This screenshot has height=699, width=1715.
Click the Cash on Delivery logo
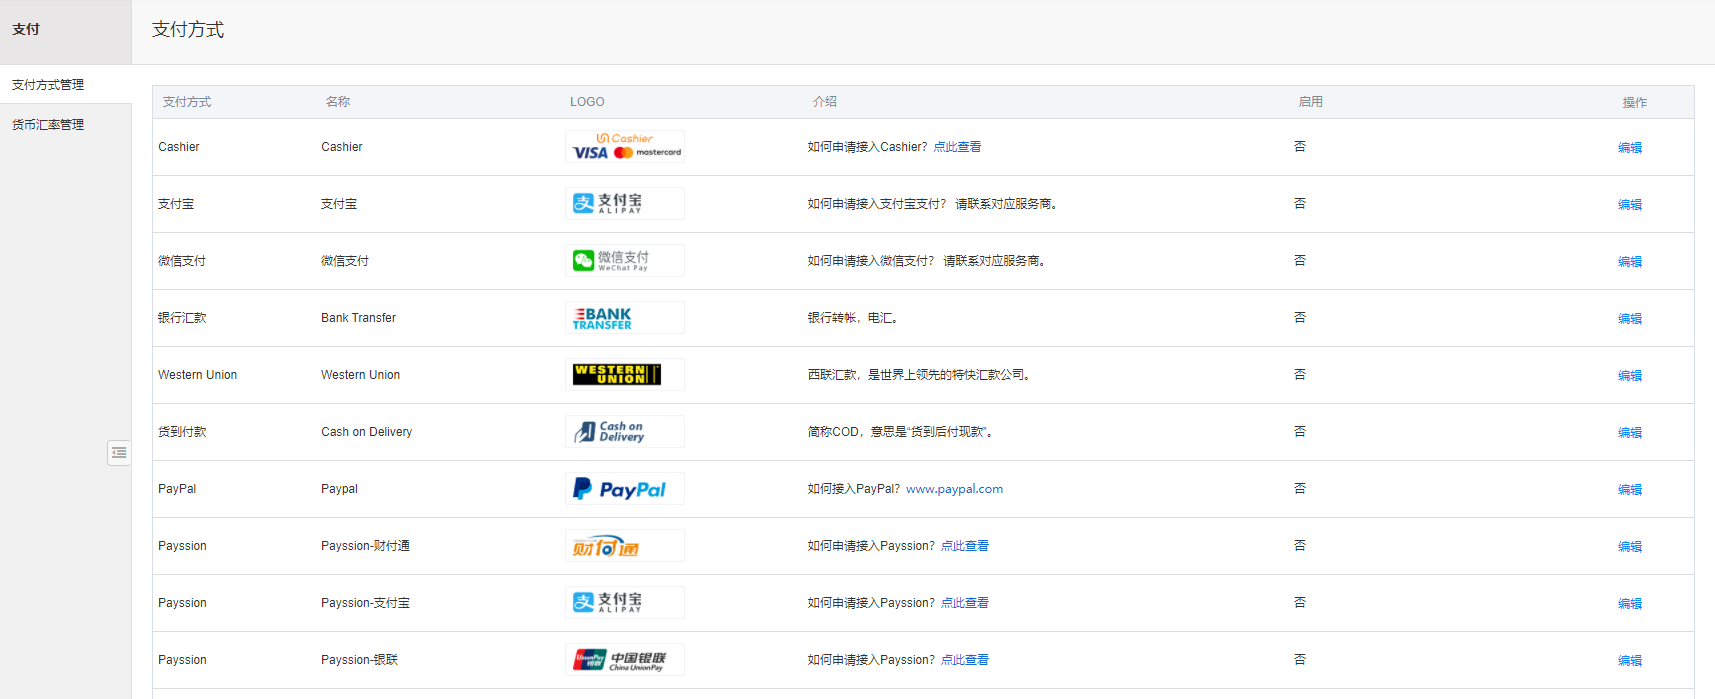pos(625,432)
